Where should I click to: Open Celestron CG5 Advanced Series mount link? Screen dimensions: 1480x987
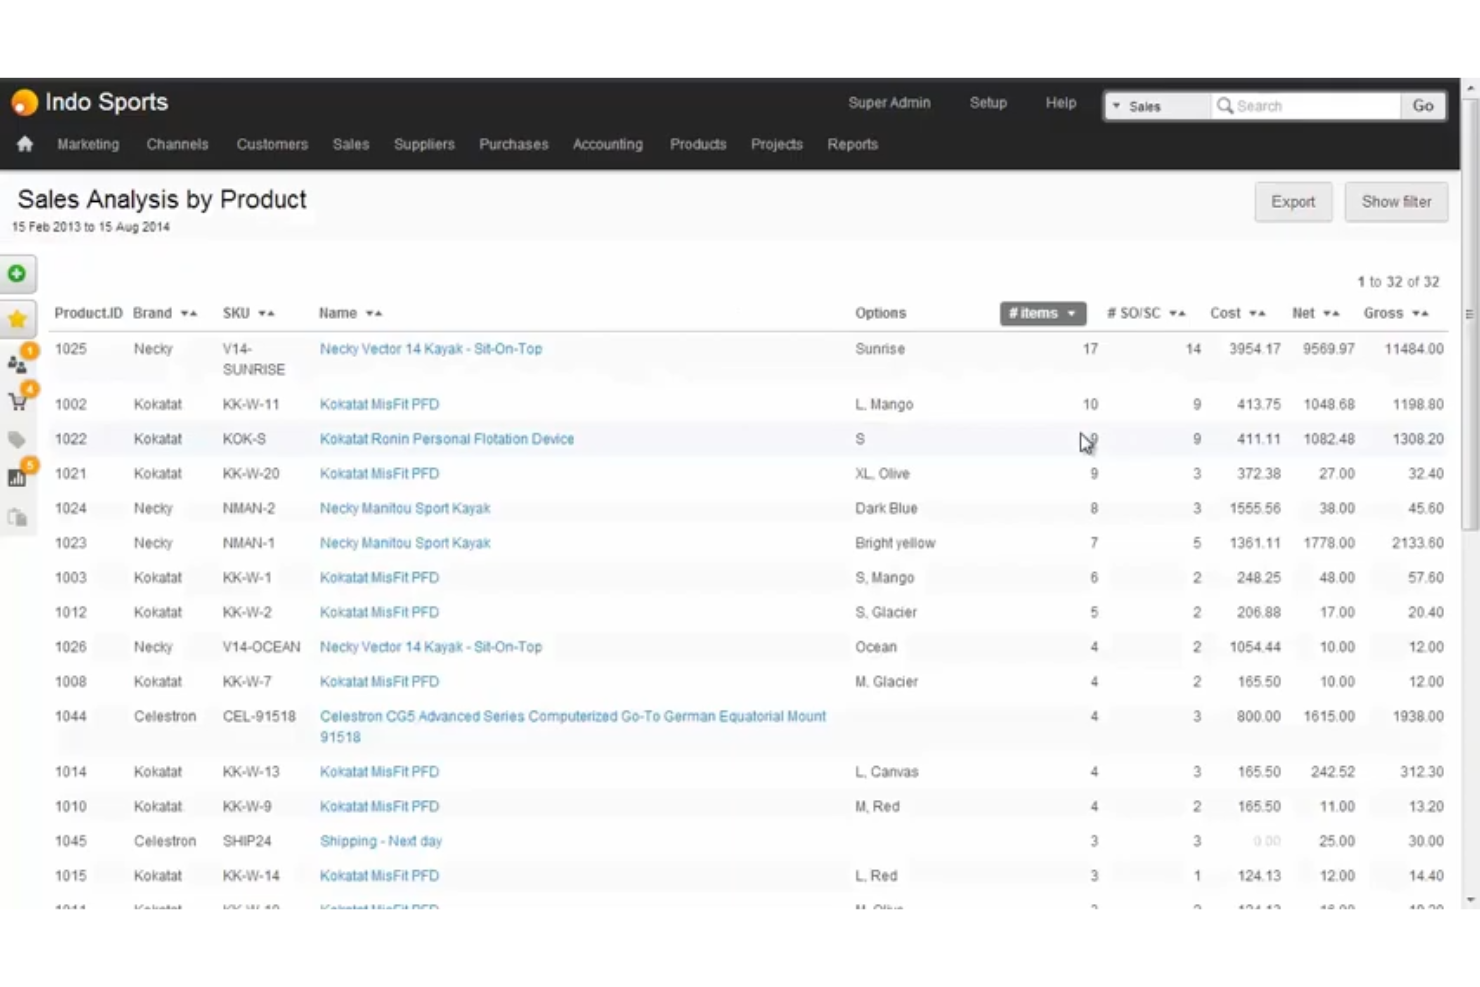click(x=573, y=726)
